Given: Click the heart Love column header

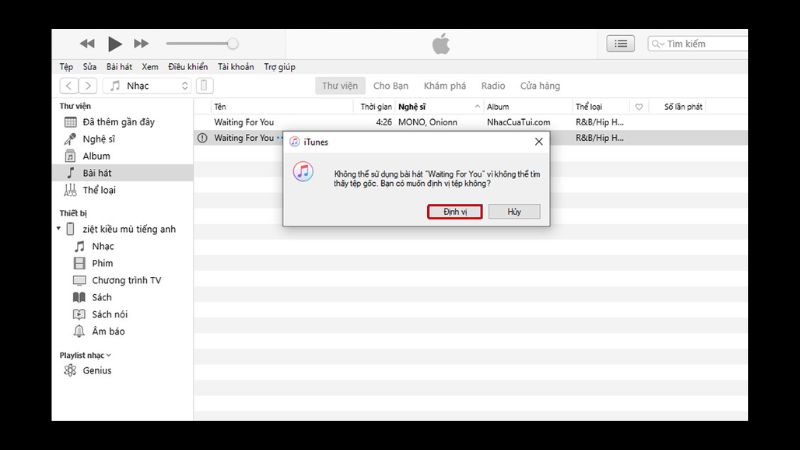Looking at the screenshot, I should pos(639,107).
